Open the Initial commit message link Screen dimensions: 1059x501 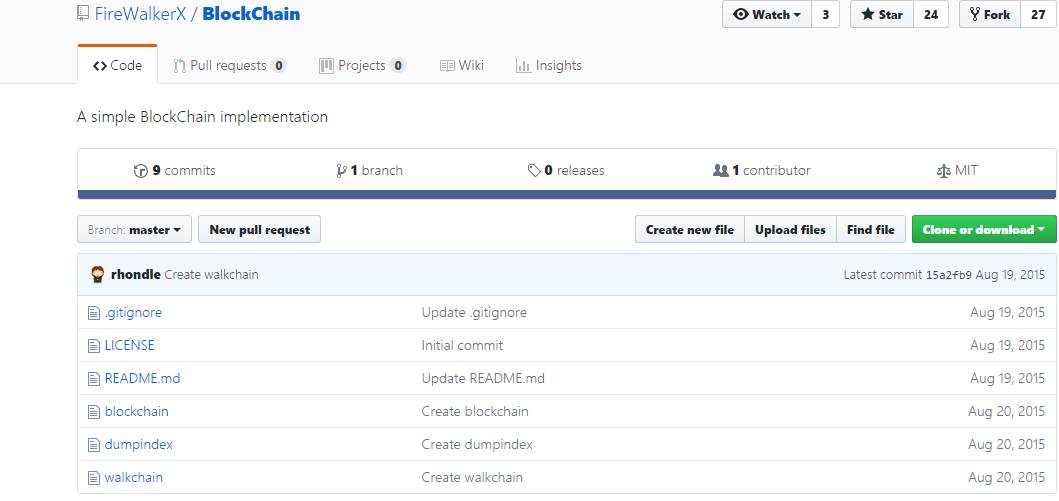tap(463, 345)
